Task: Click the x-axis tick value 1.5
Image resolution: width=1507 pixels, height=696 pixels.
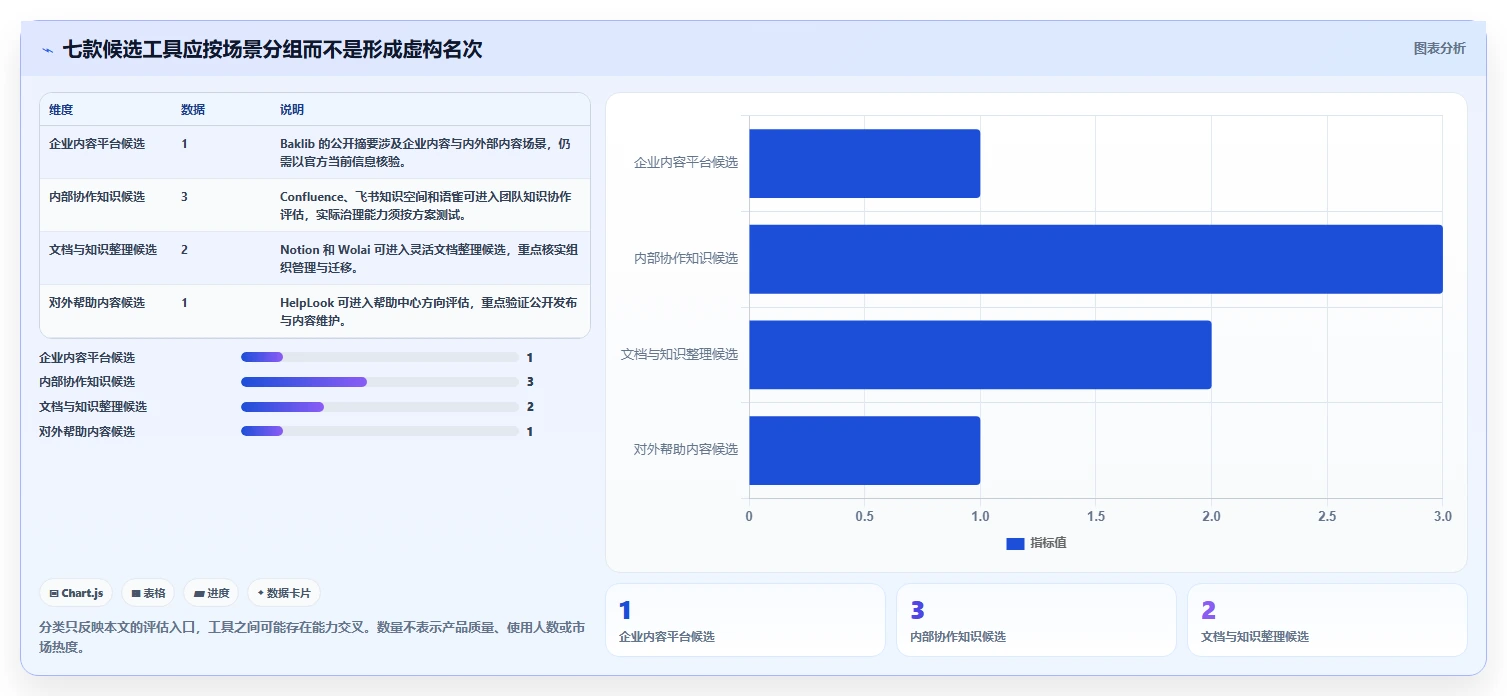Action: coord(1096,516)
